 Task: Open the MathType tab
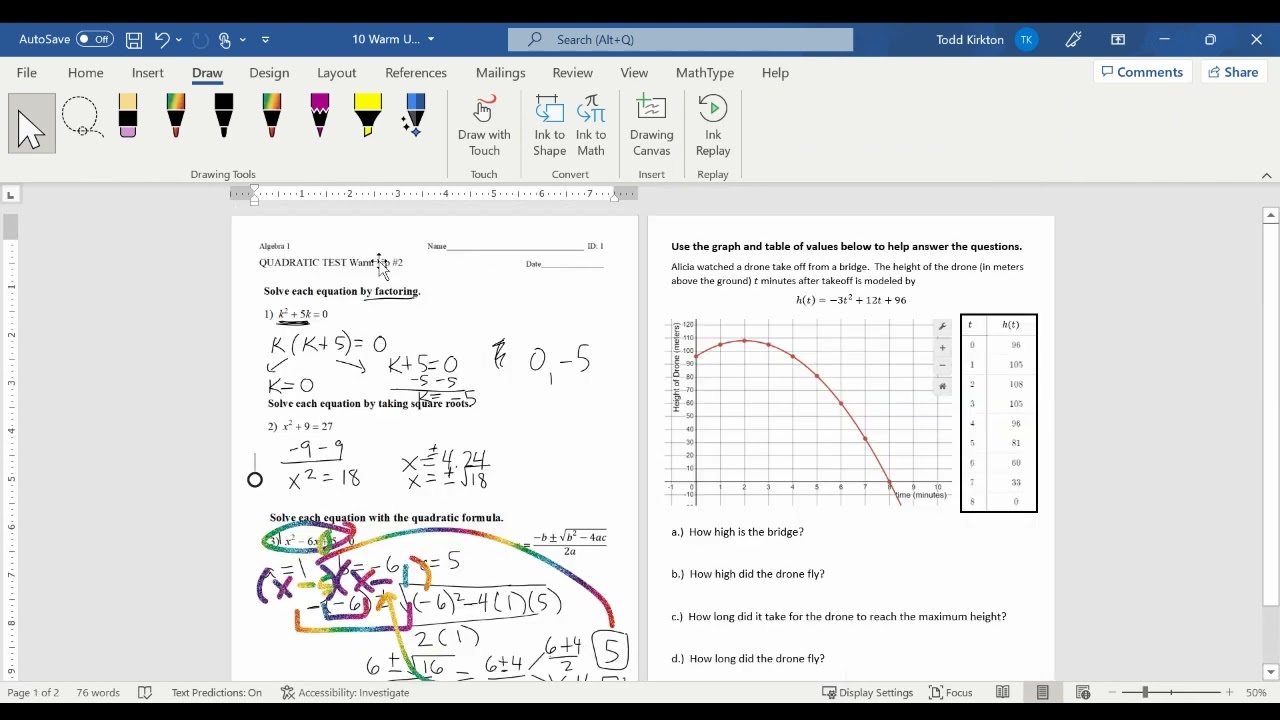705,73
